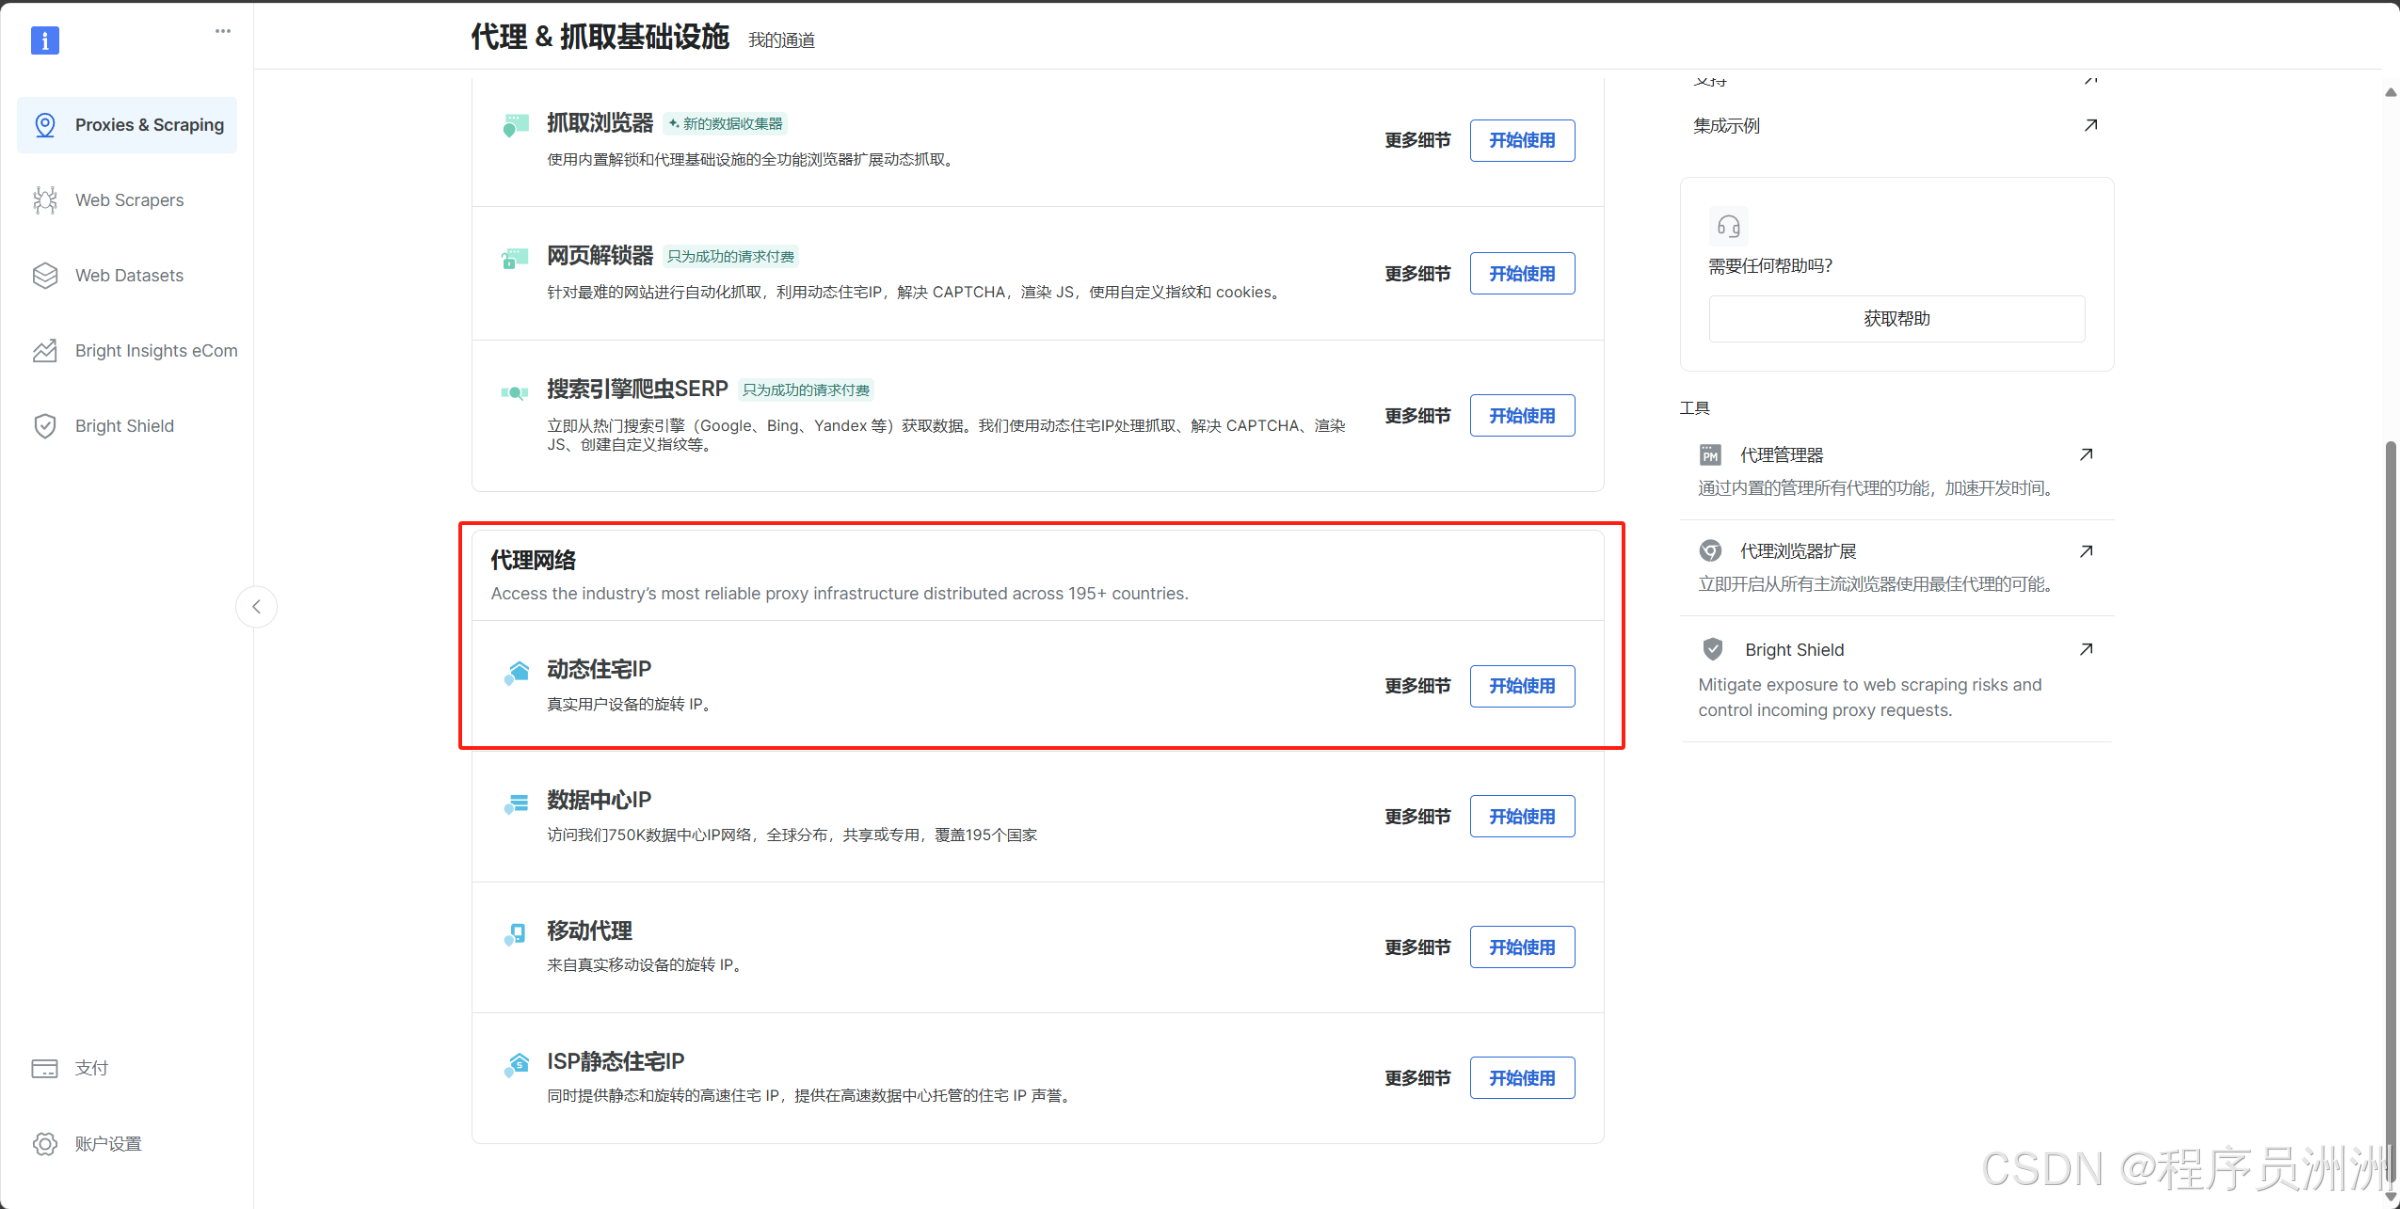
Task: Click the 搜索引擎爬虫SERP product icon
Action: [515, 393]
